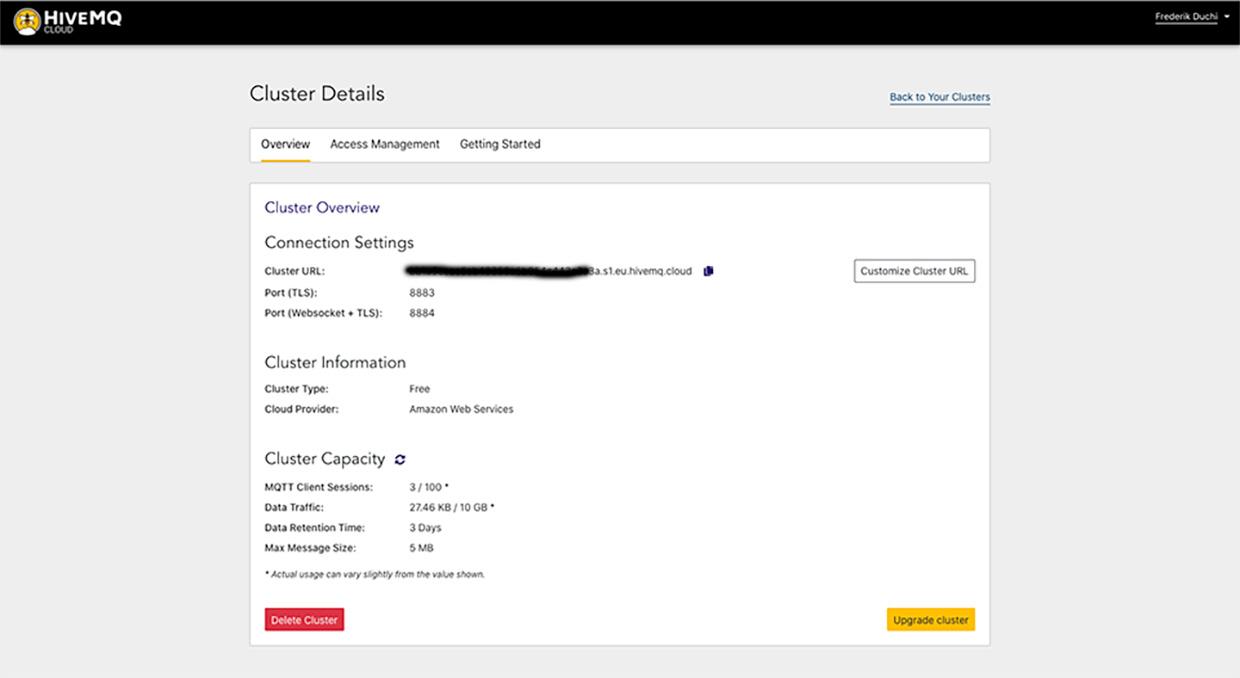This screenshot has width=1240, height=678.
Task: Click the Websocket port value 8884
Action: [422, 313]
